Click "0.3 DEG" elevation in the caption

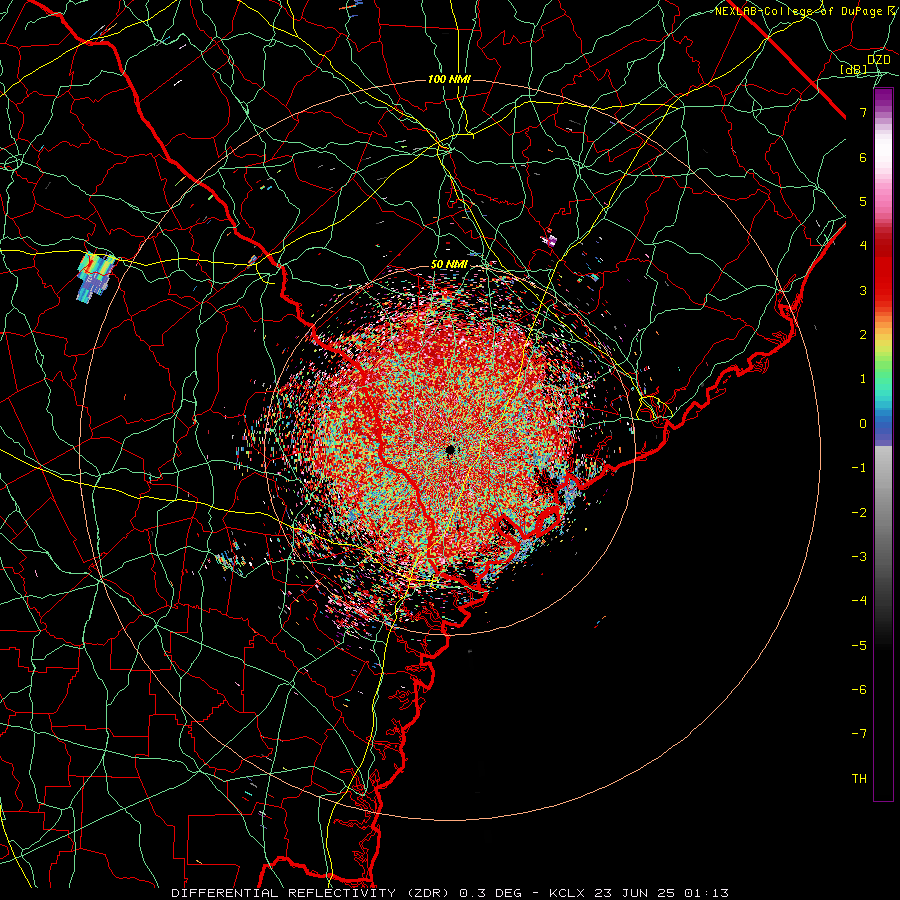coord(491,893)
